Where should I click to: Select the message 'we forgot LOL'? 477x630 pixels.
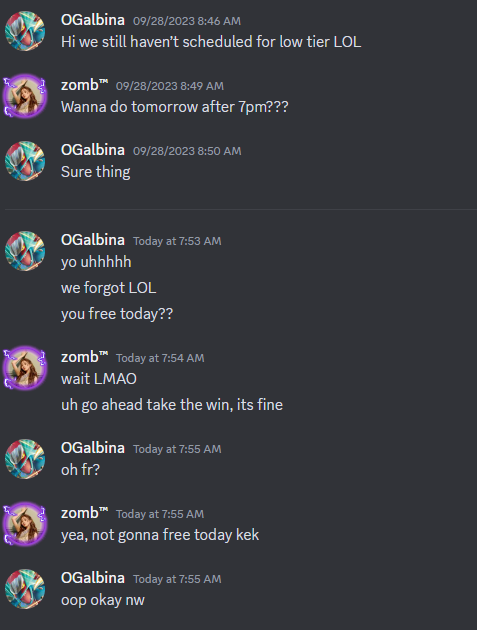pyautogui.click(x=109, y=288)
